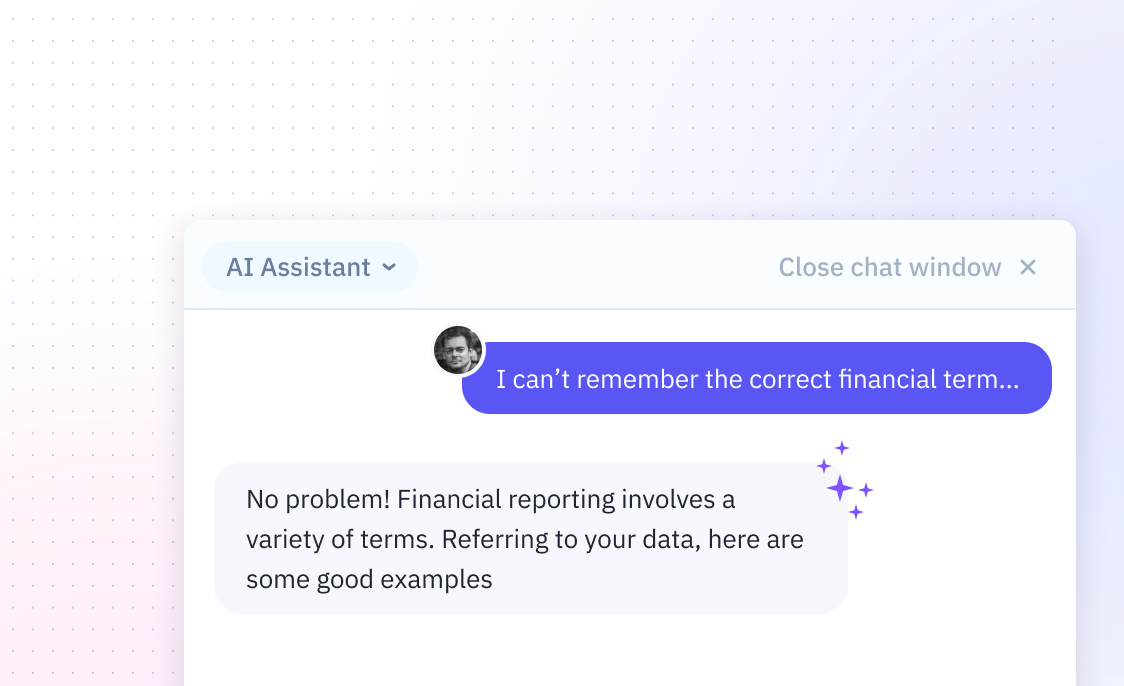Click the large center sparkle star
The width and height of the screenshot is (1124, 686).
840,488
